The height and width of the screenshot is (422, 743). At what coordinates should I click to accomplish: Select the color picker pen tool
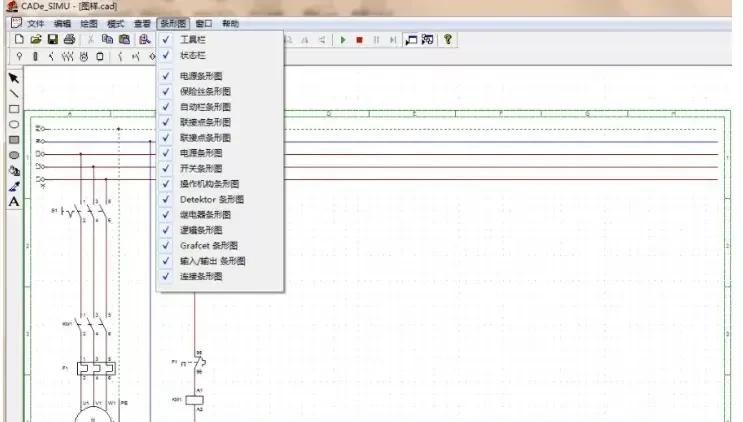point(14,186)
